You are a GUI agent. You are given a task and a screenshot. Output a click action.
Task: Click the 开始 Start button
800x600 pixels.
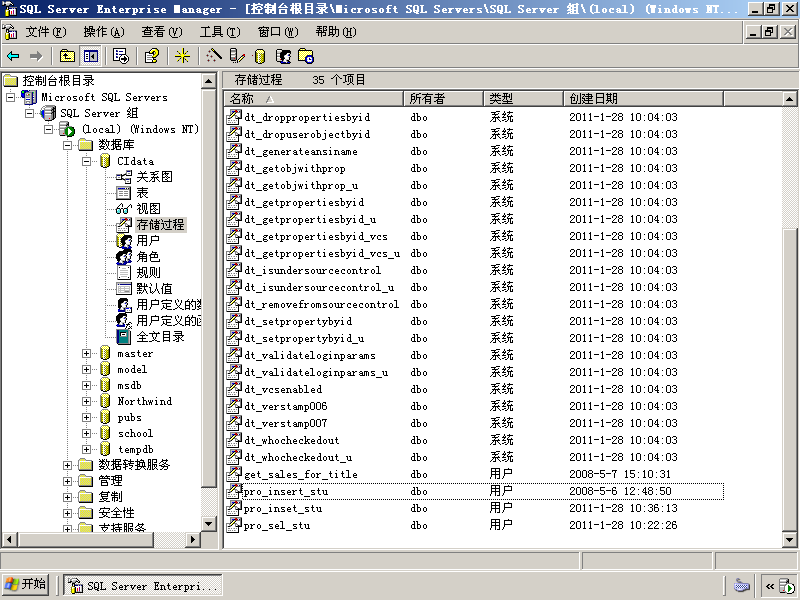26,585
